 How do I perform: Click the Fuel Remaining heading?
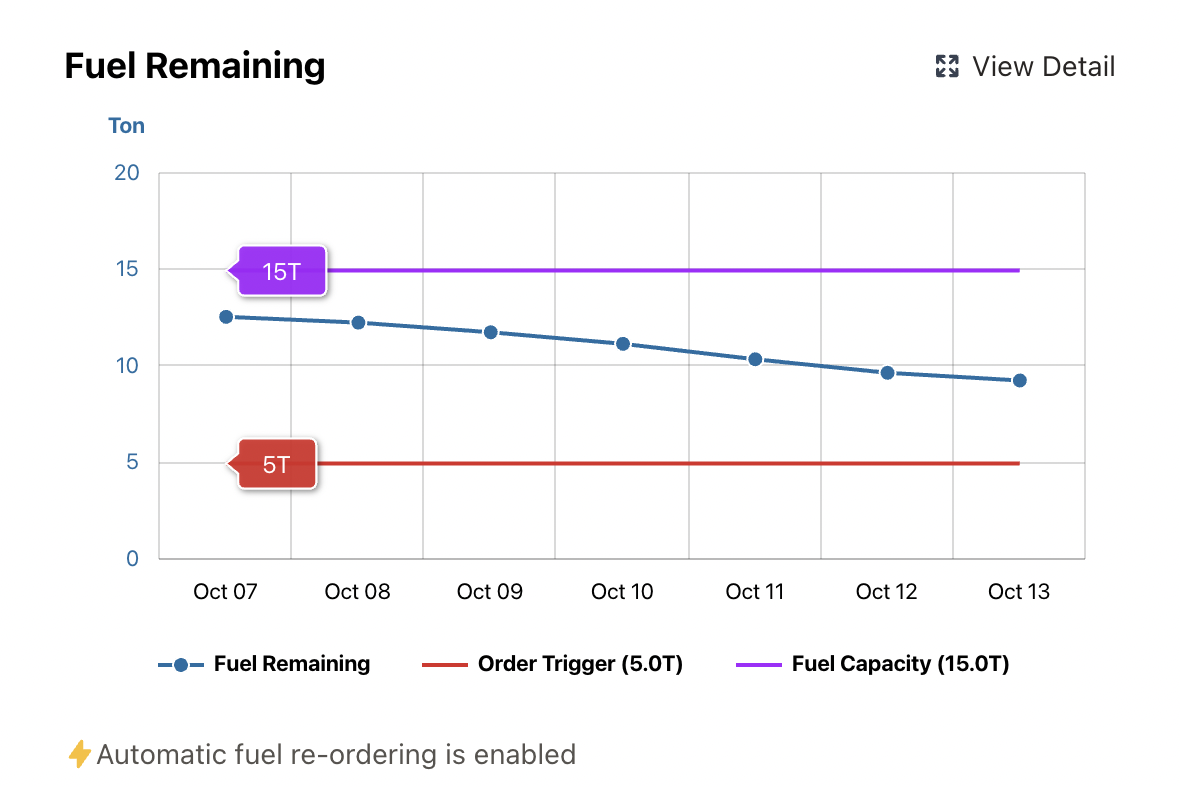pyautogui.click(x=195, y=66)
